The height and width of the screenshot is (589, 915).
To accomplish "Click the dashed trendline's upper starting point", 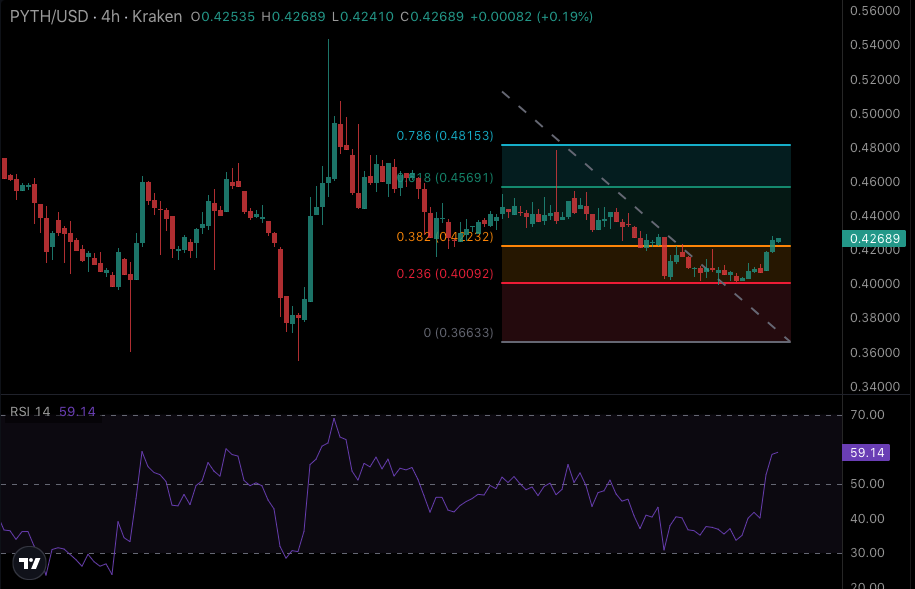I will 502,92.
